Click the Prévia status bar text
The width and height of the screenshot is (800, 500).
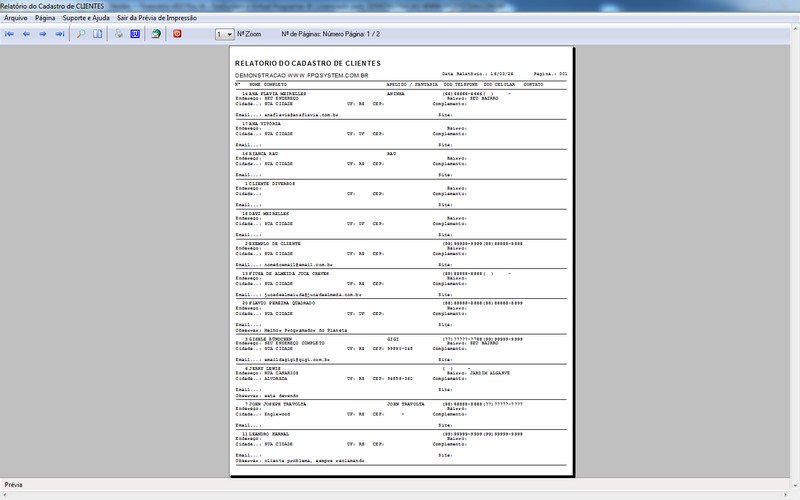click(14, 484)
